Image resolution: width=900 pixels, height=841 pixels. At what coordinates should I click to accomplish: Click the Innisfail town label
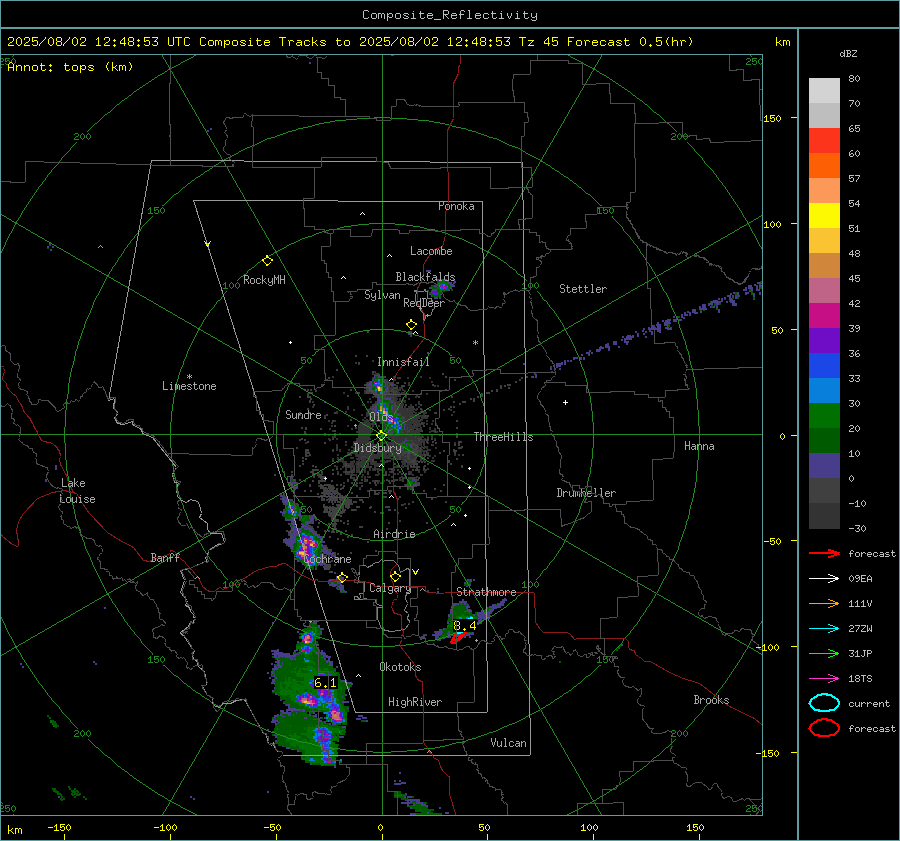(x=403, y=362)
